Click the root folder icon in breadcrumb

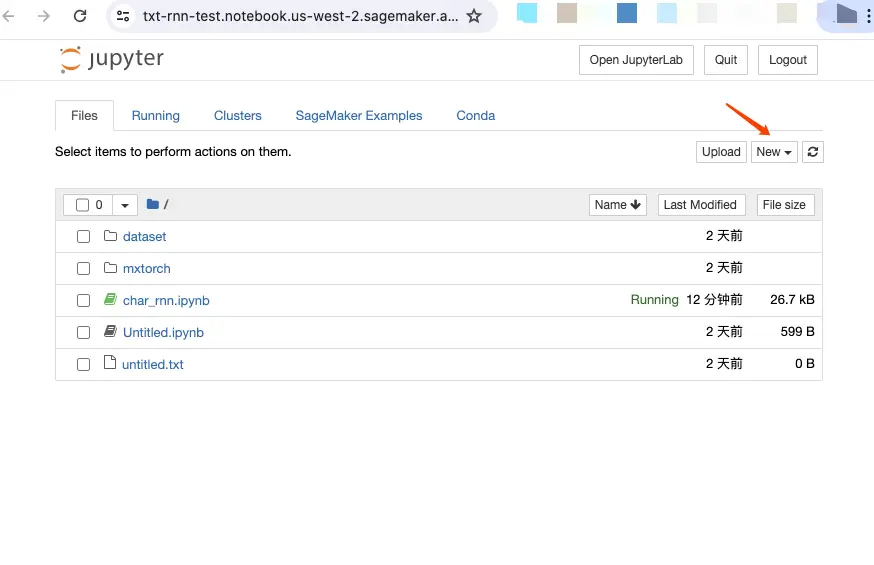tap(153, 205)
